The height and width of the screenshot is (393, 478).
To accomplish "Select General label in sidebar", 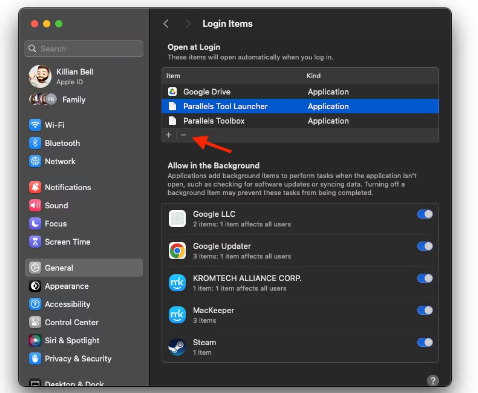I will click(59, 268).
